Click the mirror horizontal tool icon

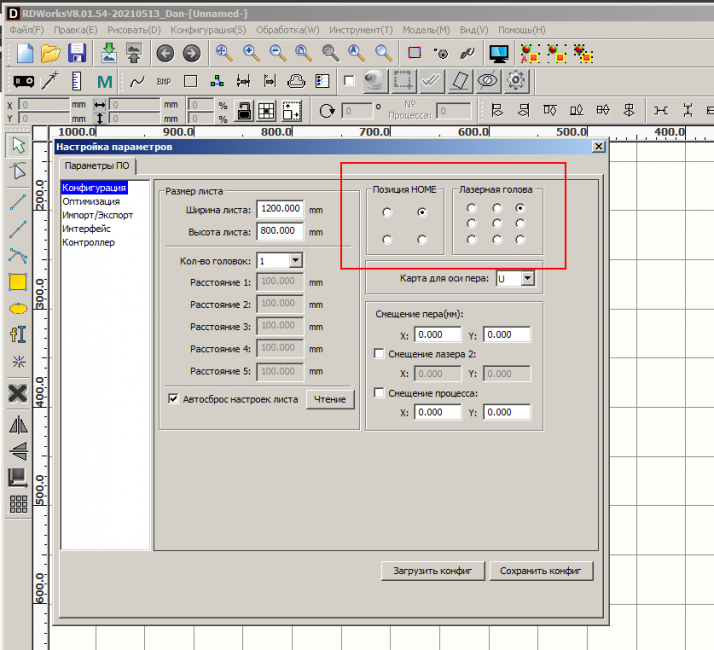click(x=17, y=425)
